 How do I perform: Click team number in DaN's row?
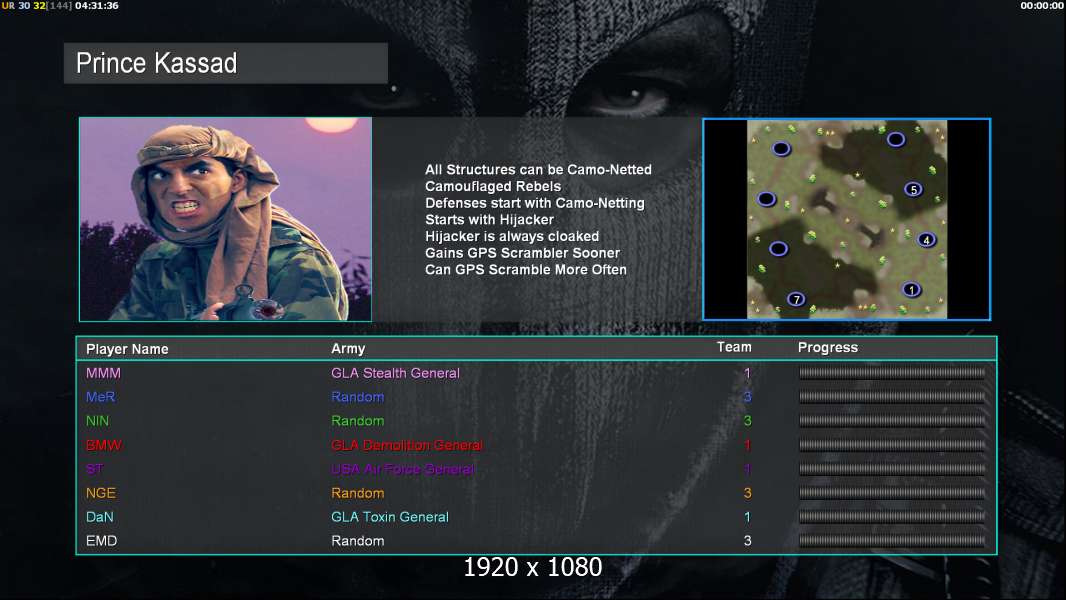(747, 517)
